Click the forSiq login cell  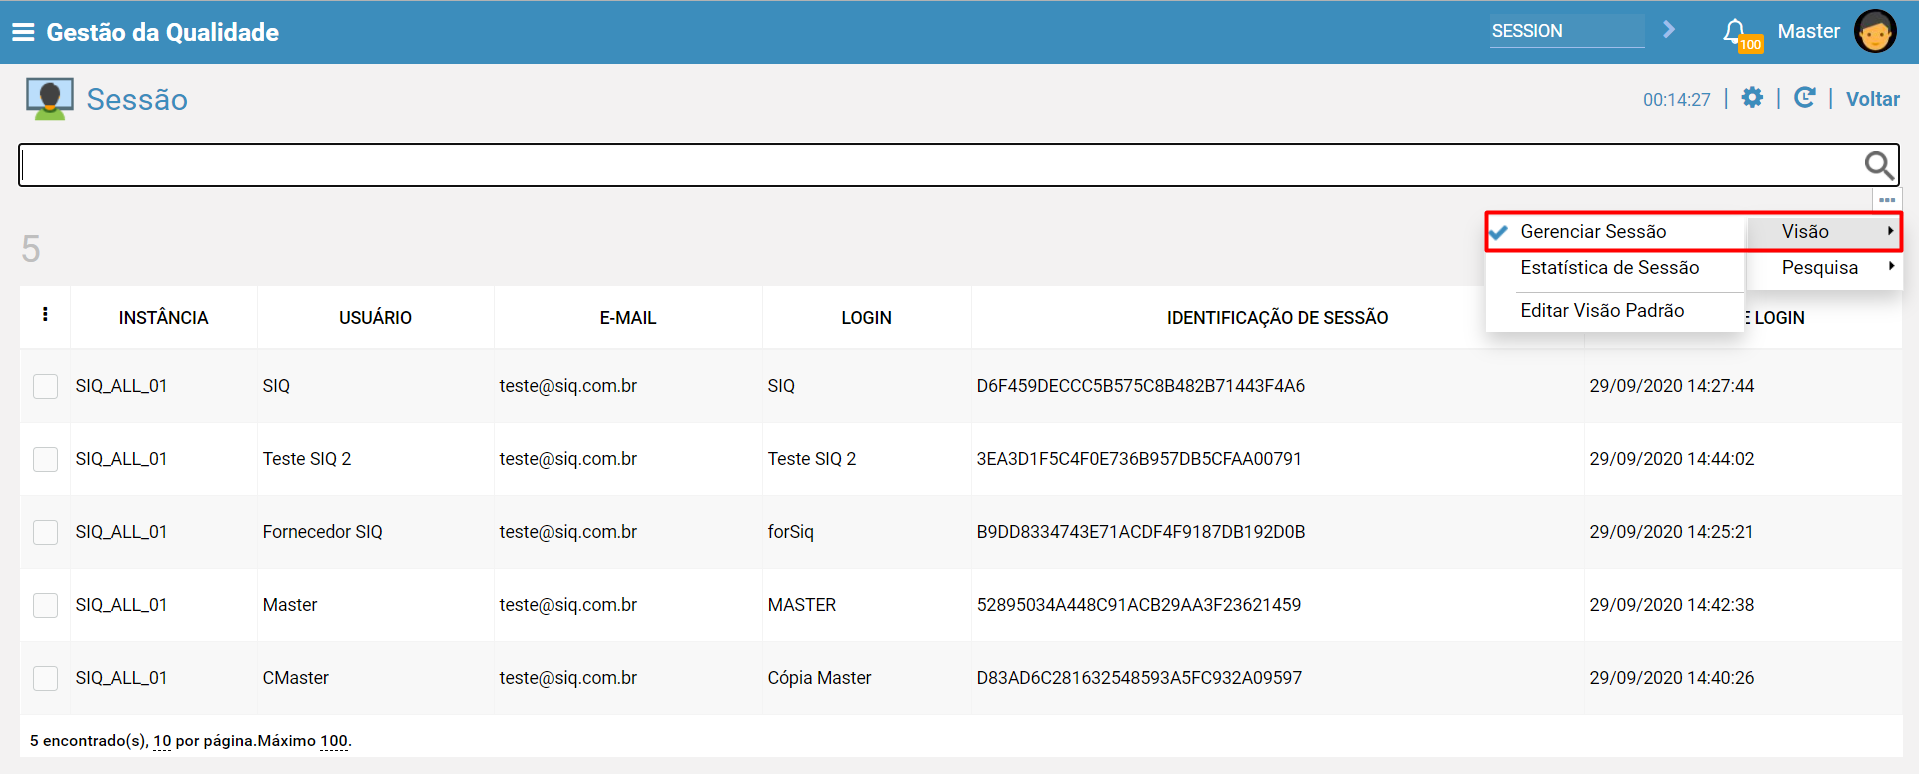click(790, 532)
